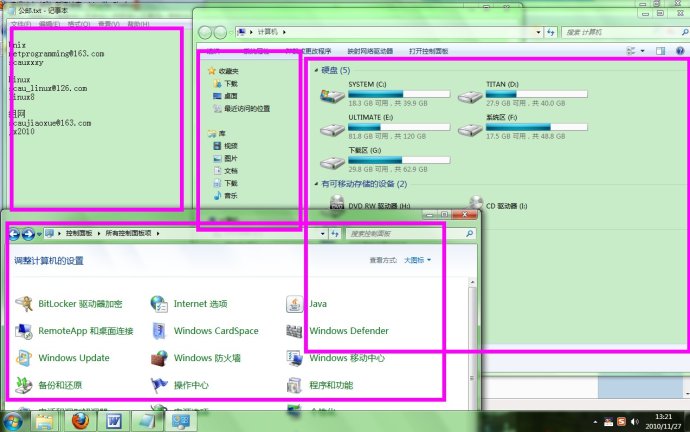690x432 pixels.
Task: Open the Control Panel address history dropdown
Action: [x=323, y=234]
